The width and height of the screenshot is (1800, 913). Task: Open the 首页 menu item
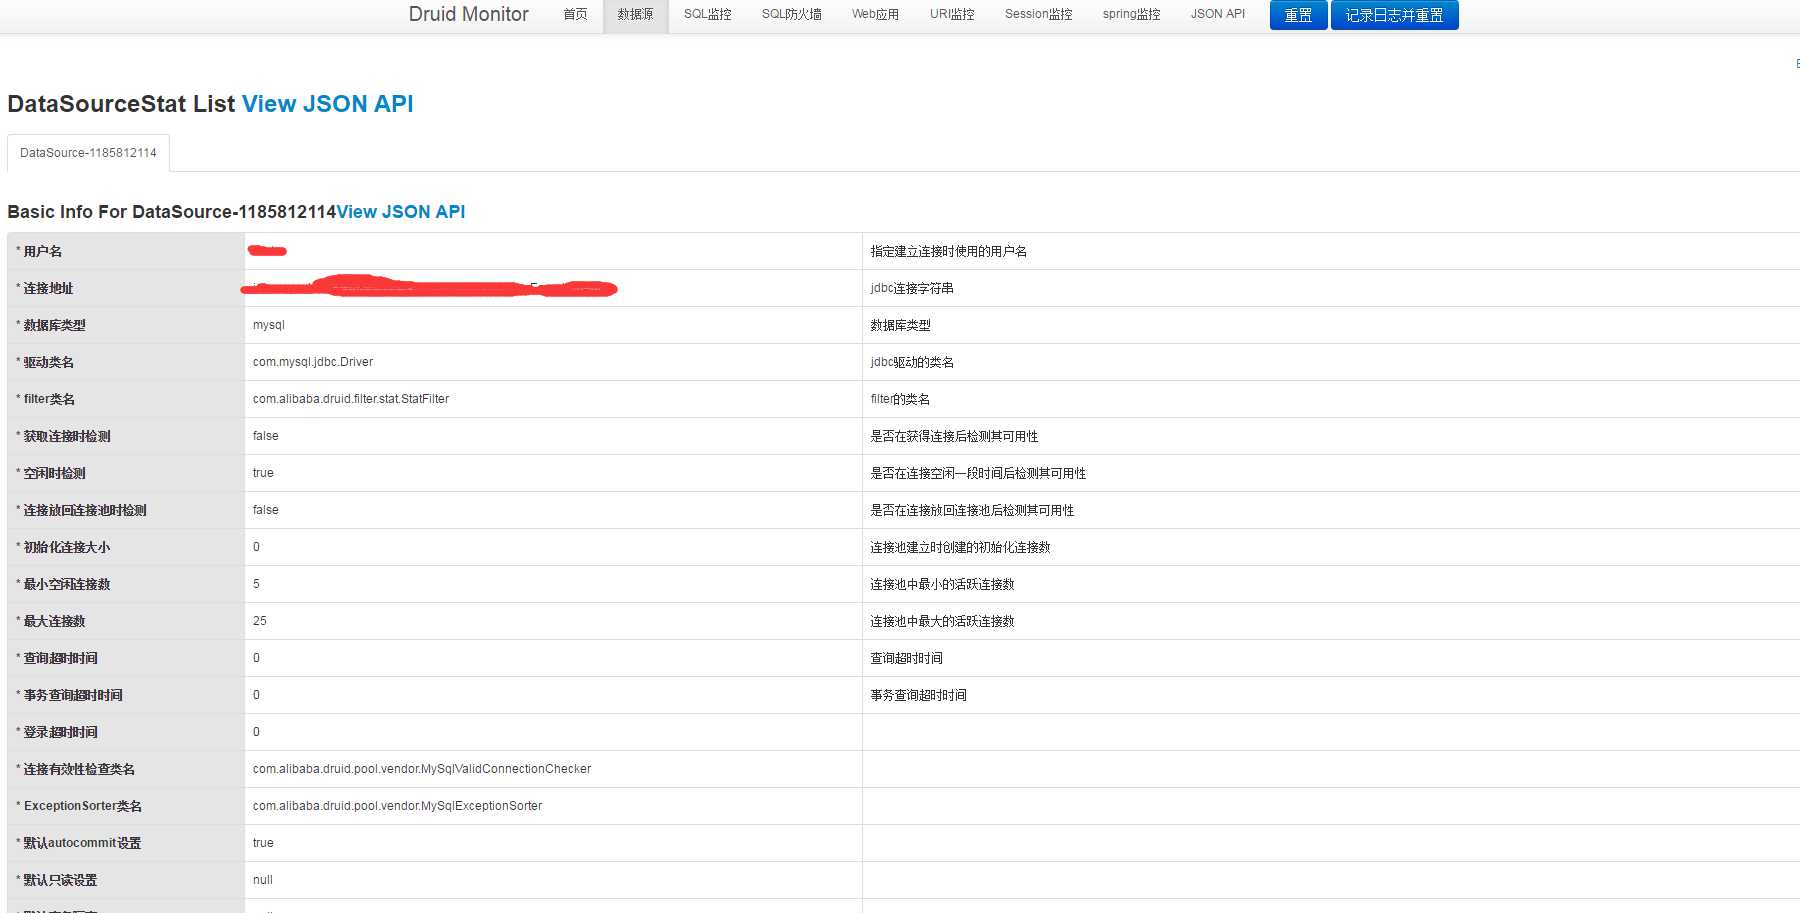point(575,14)
